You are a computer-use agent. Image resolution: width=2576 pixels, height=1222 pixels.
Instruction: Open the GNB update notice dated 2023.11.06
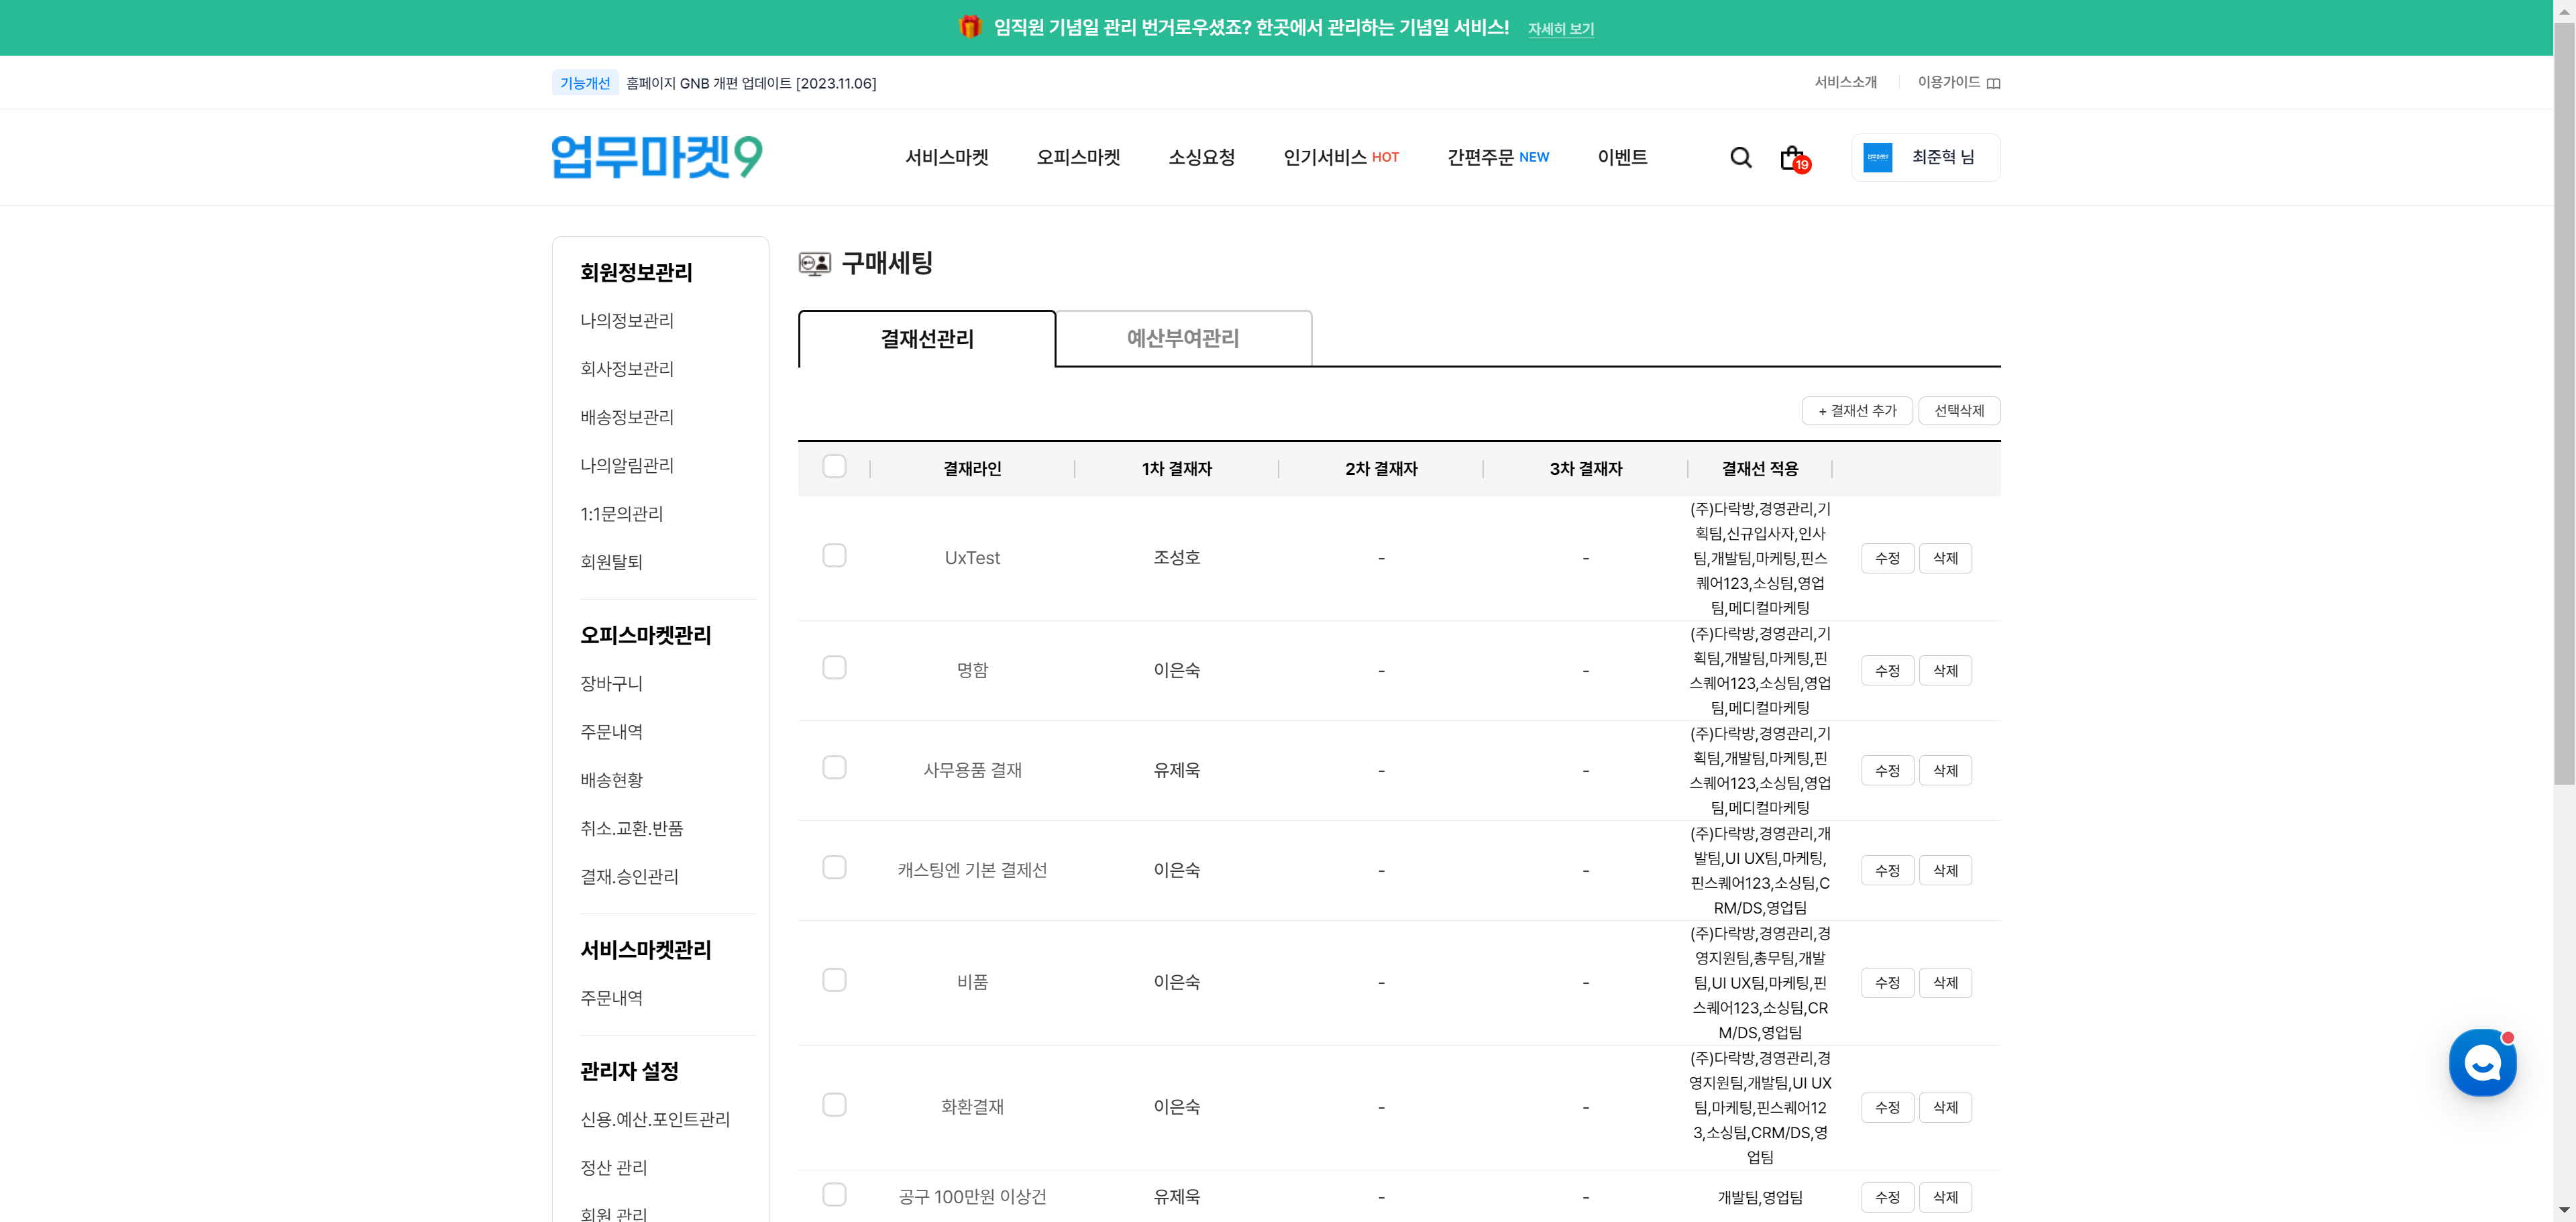750,83
